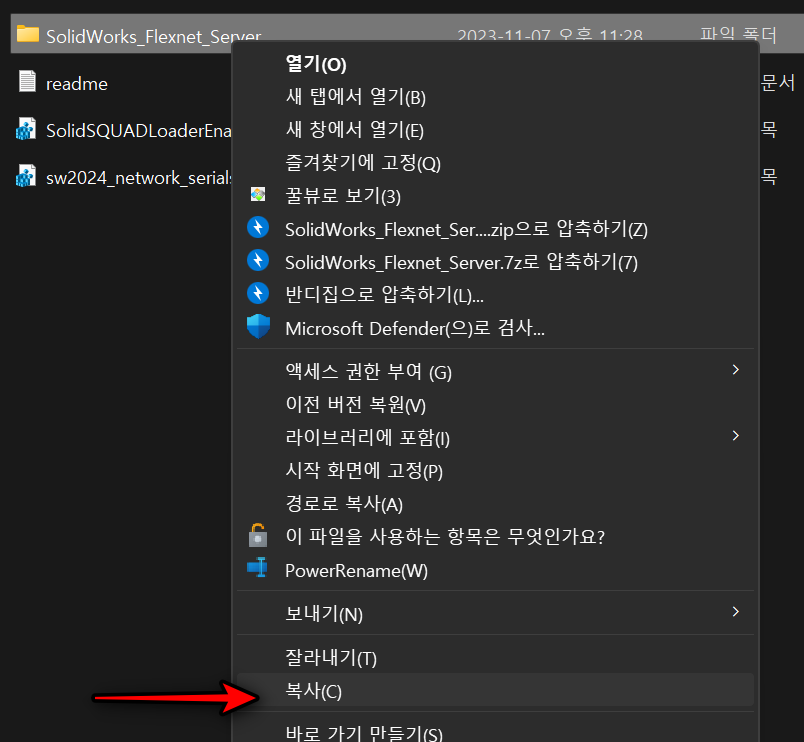Viewport: 804px width, 742px height.
Task: Scan with Microsoft Defender(으)로 검사...
Action: pyautogui.click(x=495, y=328)
